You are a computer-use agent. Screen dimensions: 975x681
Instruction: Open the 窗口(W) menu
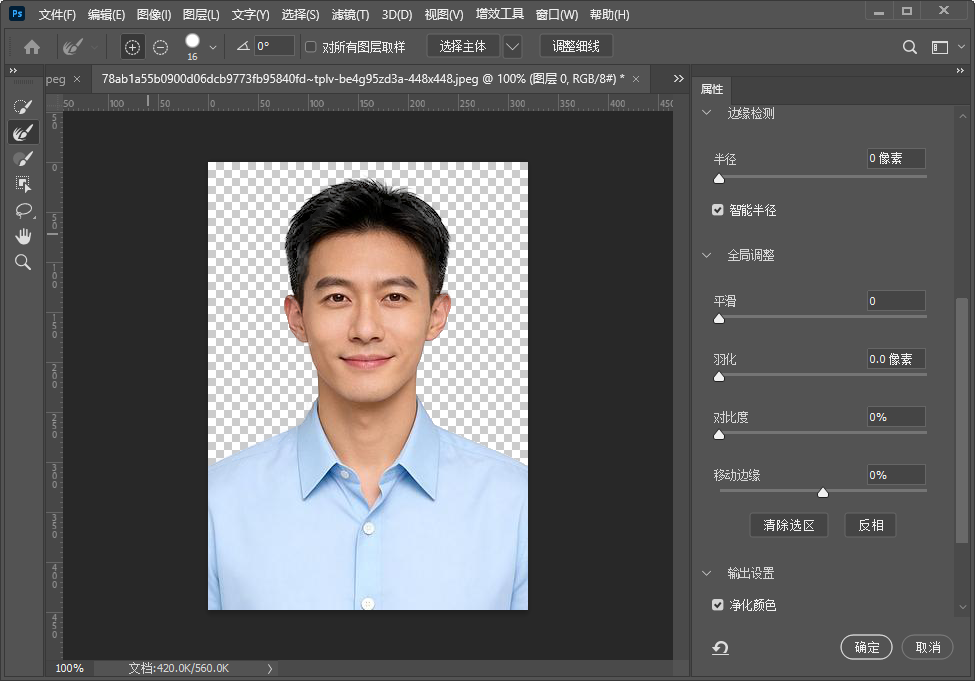point(557,14)
